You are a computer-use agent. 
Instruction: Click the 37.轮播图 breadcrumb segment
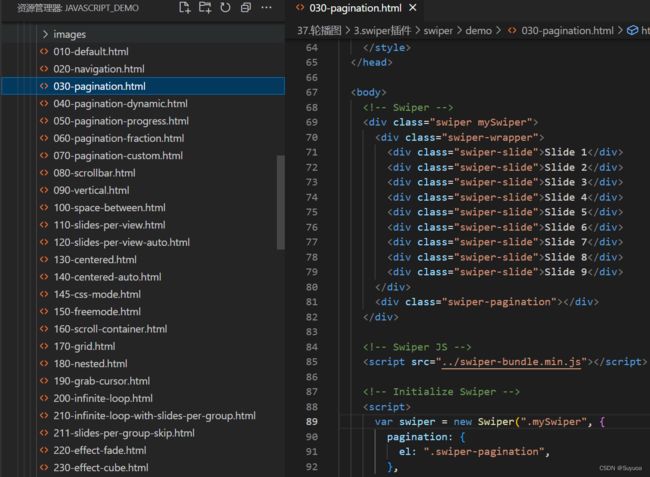coord(319,31)
